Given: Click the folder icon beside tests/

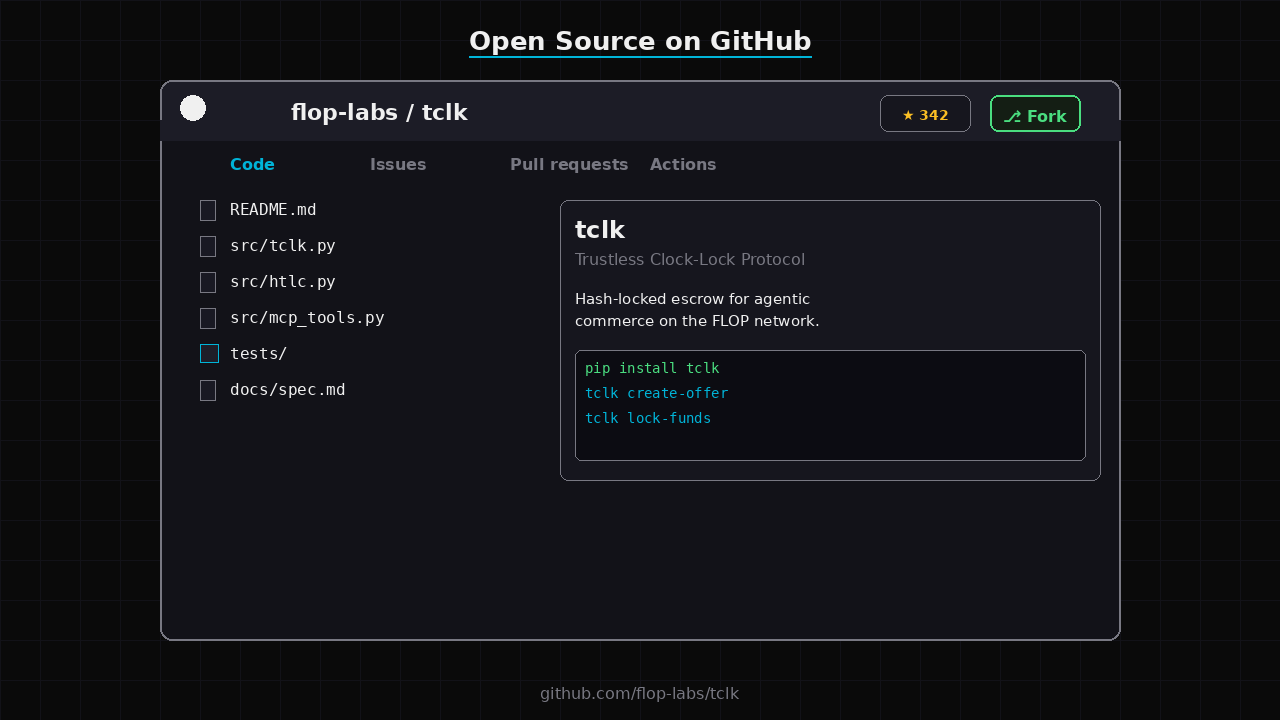Looking at the screenshot, I should tap(209, 353).
